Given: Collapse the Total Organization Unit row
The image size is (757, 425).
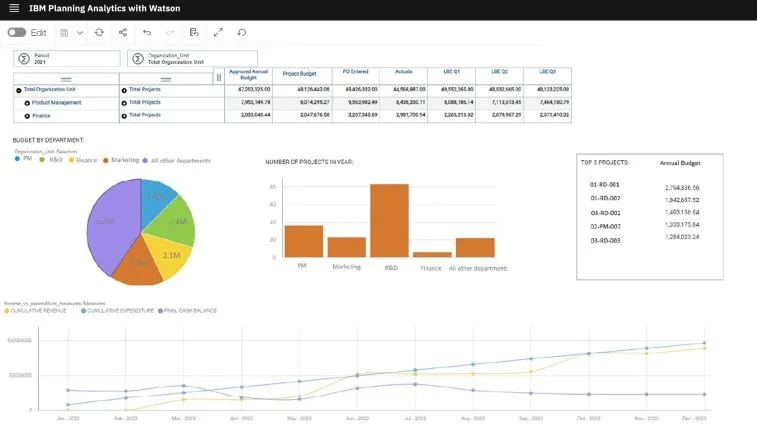Looking at the screenshot, I should 19,90.
